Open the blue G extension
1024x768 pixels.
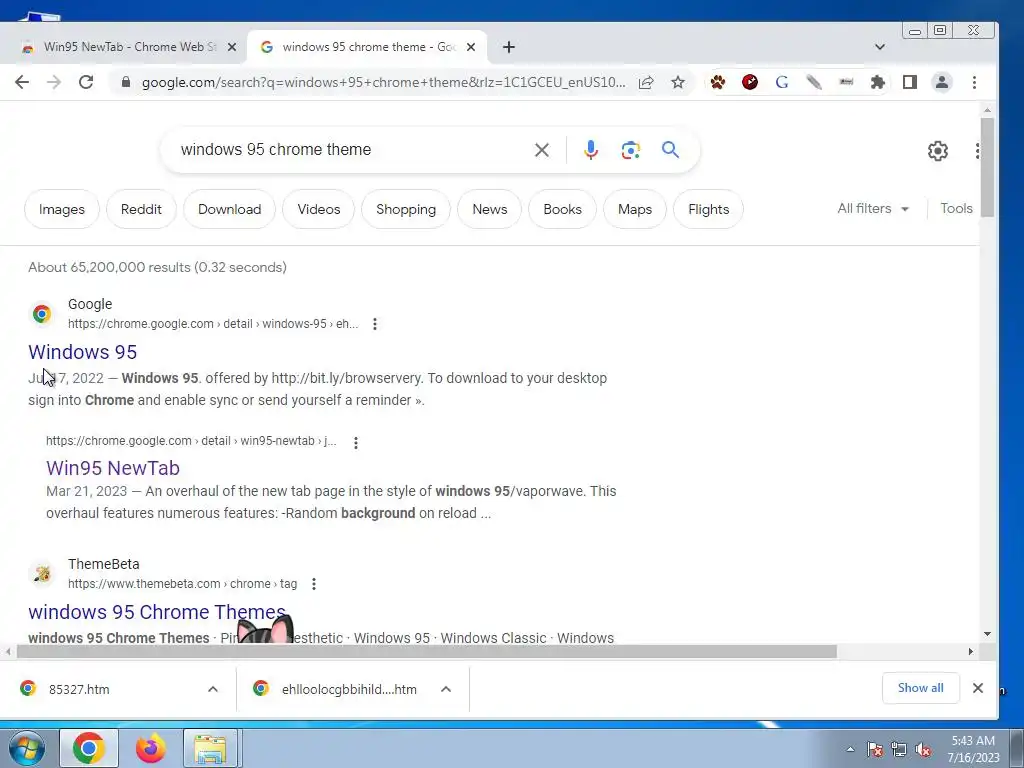tap(782, 82)
